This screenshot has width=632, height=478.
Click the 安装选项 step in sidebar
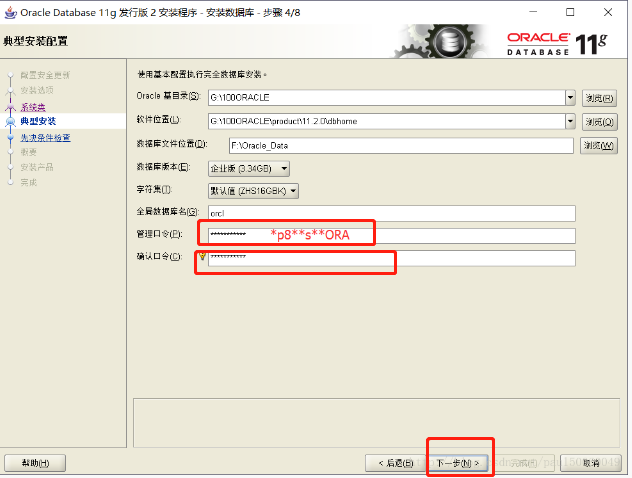pos(37,90)
